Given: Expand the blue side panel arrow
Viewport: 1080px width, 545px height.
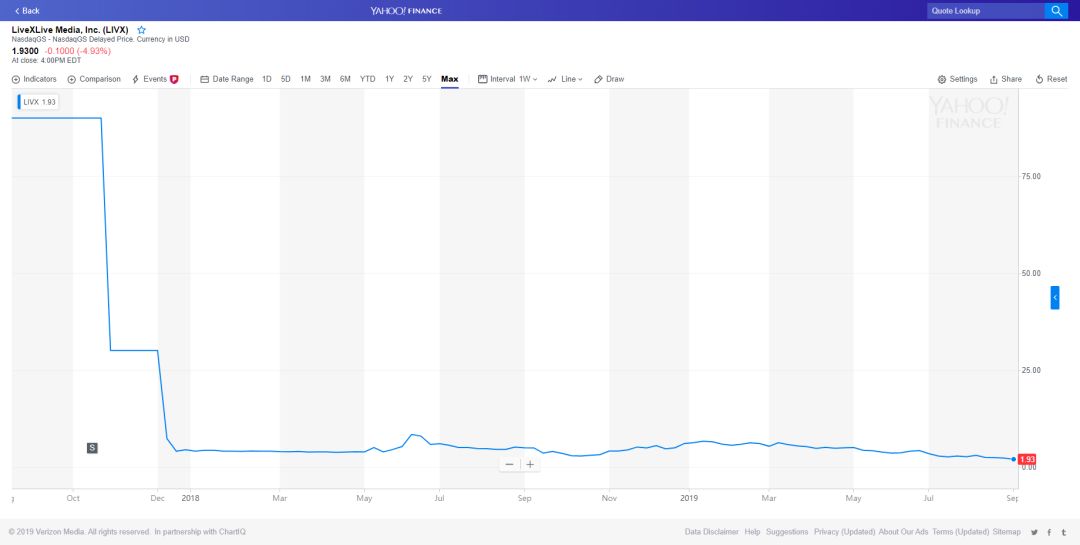Looking at the screenshot, I should tap(1055, 298).
